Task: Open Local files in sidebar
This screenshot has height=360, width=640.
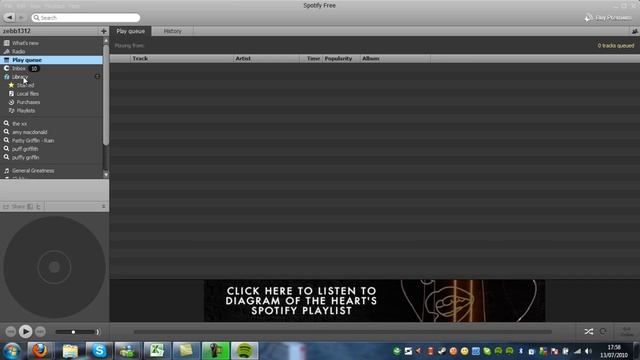Action: coord(28,94)
